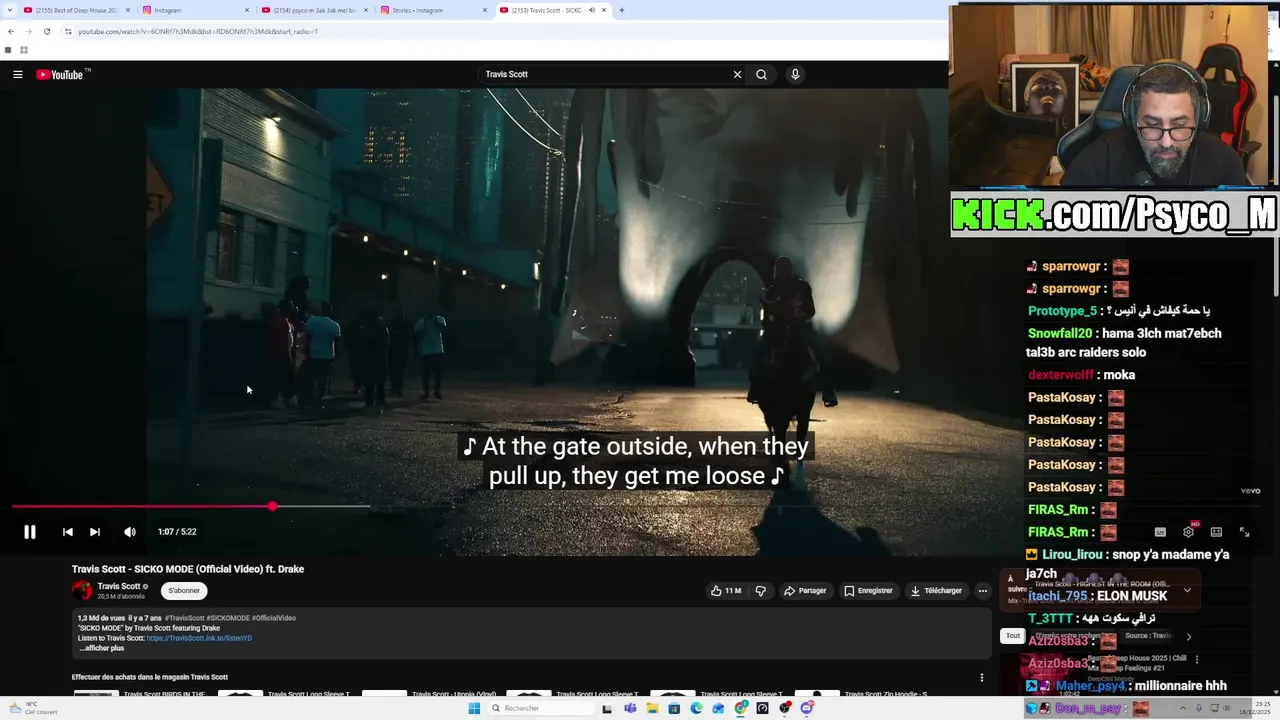Focus the YouTube search field

pos(605,74)
